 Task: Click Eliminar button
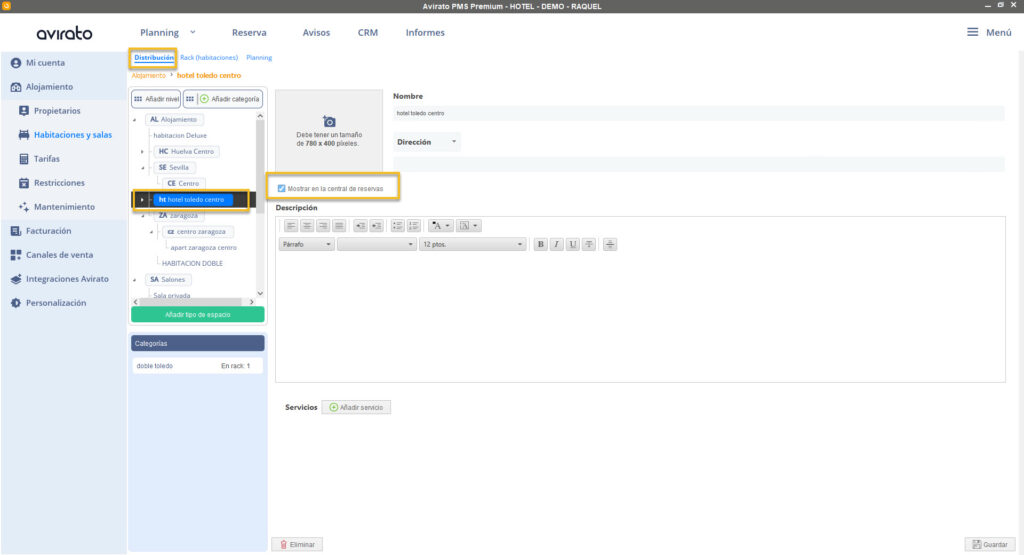pos(297,545)
